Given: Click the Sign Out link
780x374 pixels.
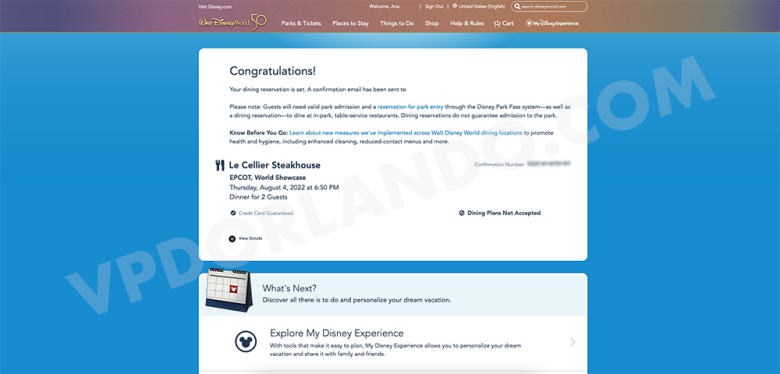Looking at the screenshot, I should click(x=434, y=6).
